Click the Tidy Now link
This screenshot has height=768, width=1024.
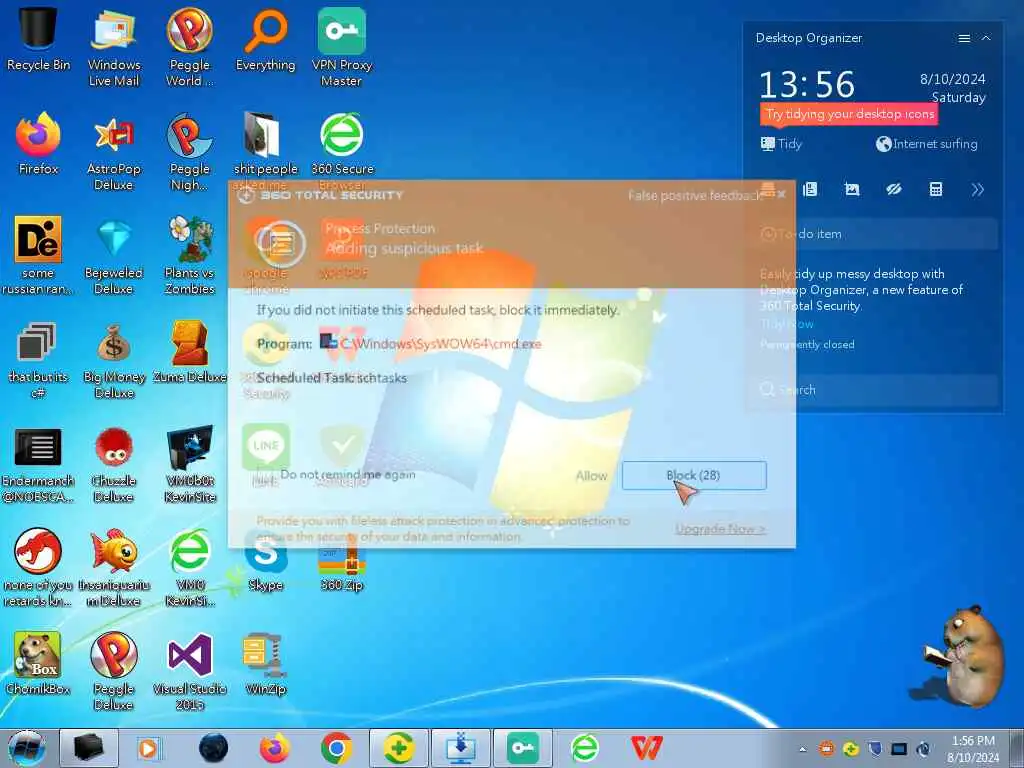click(787, 324)
